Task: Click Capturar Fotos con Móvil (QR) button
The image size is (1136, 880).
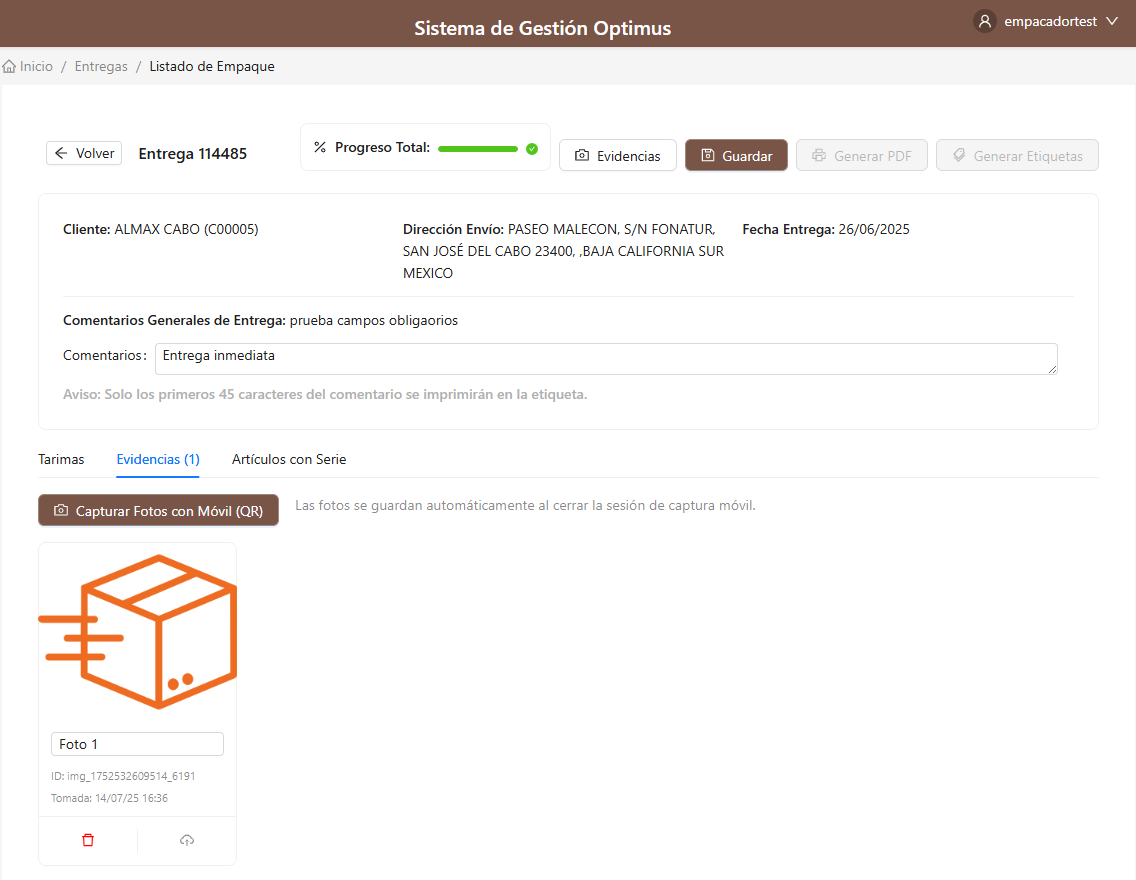Action: pos(159,511)
